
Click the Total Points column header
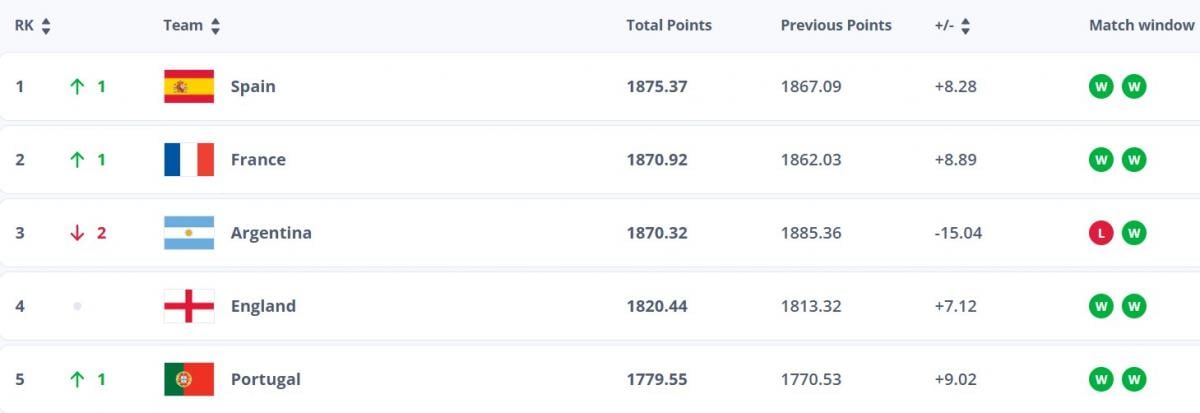(669, 26)
